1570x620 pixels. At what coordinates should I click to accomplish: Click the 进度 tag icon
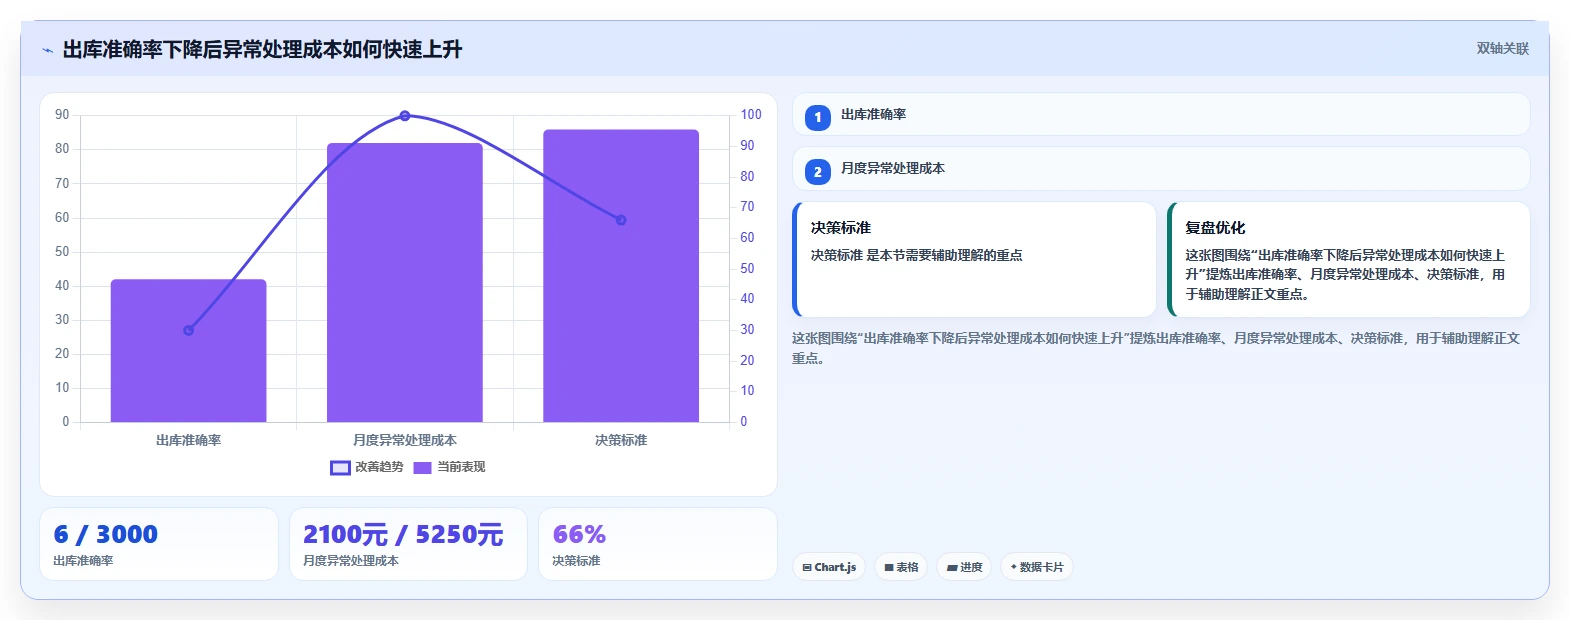click(952, 568)
